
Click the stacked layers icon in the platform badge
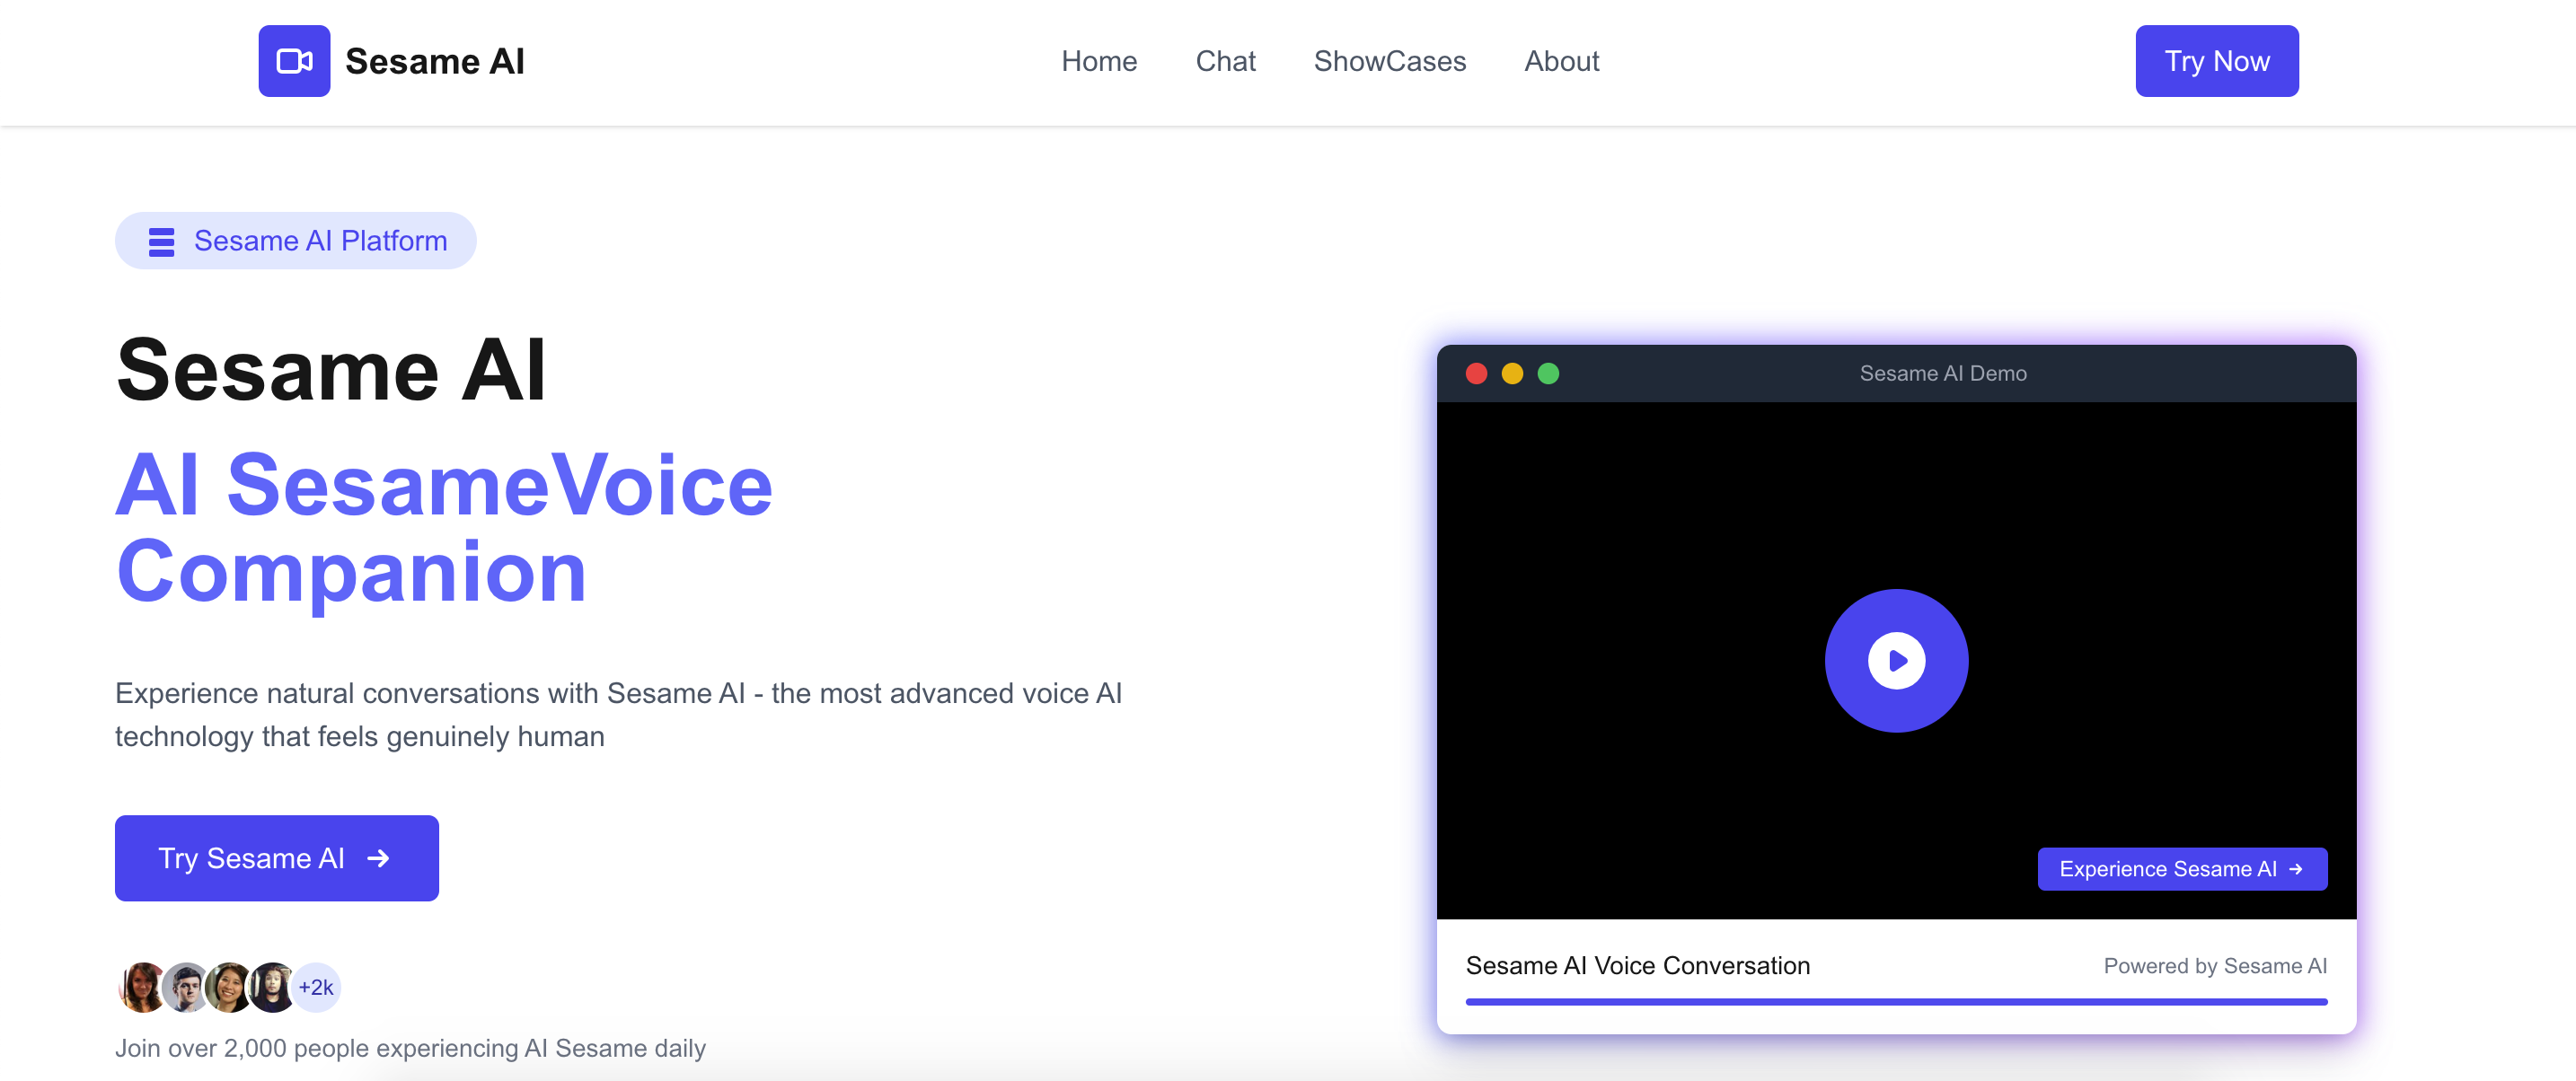[x=161, y=241]
